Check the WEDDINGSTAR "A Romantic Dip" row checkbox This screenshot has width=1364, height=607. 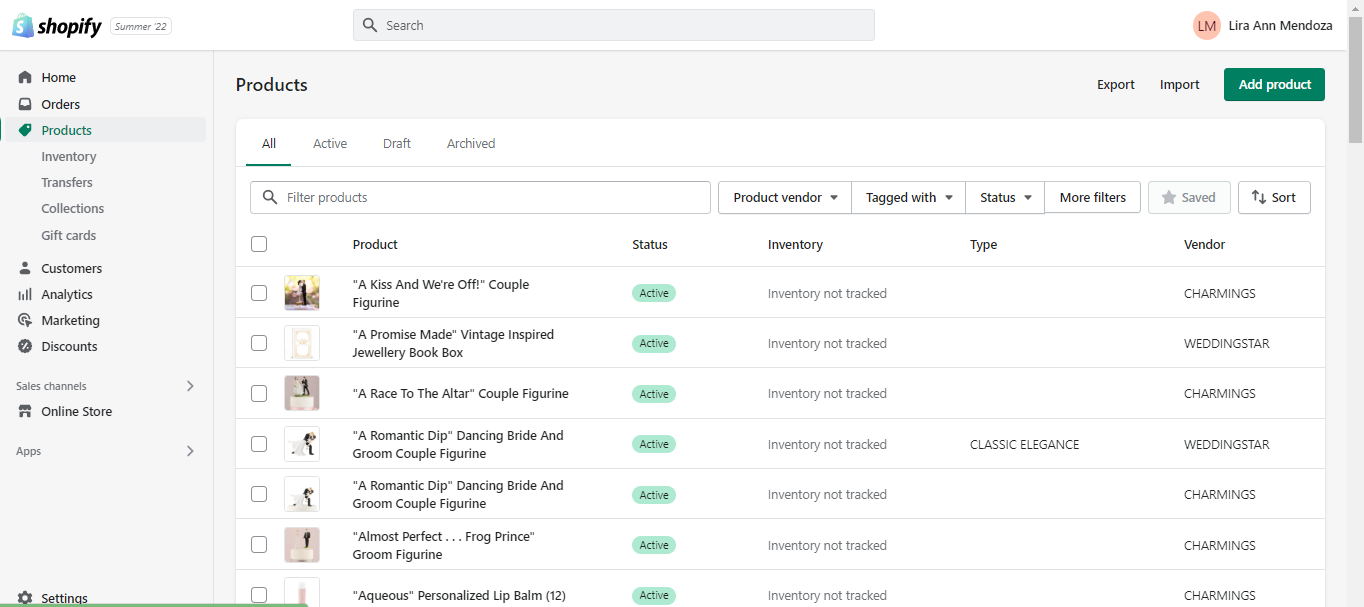click(259, 444)
